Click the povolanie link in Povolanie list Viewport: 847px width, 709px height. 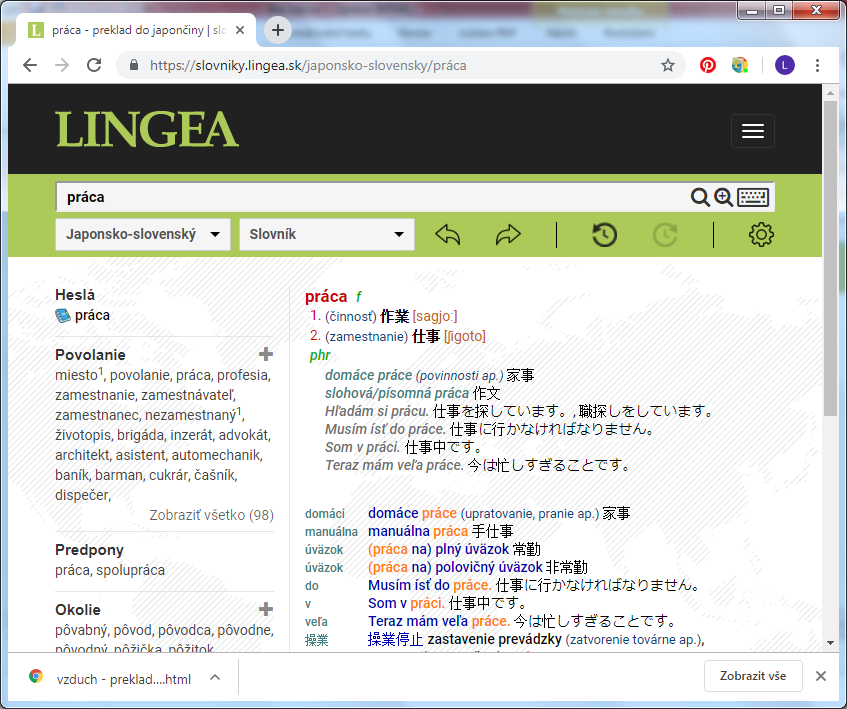[x=140, y=375]
